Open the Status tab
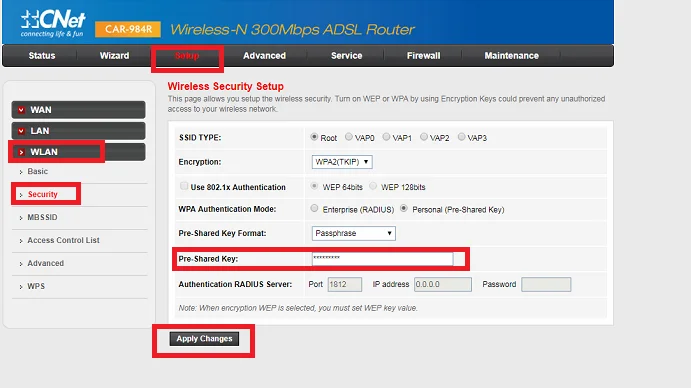691x388 pixels. pos(42,56)
